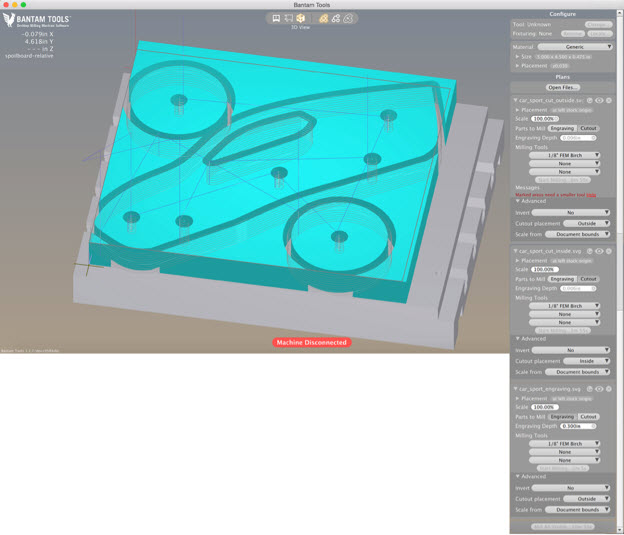Toggle Engraving for car_sport_engraving.svg
The image size is (624, 535).
click(x=562, y=417)
